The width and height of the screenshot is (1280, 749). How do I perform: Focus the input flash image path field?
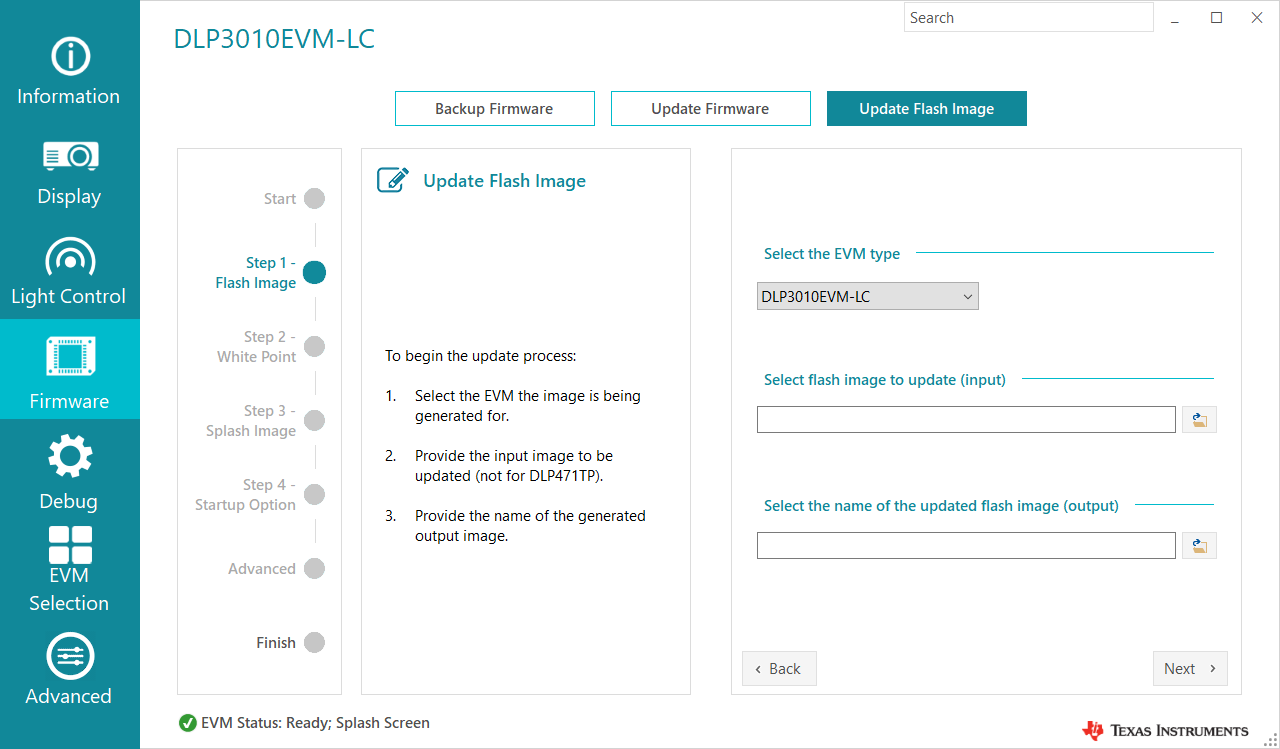pyautogui.click(x=966, y=420)
